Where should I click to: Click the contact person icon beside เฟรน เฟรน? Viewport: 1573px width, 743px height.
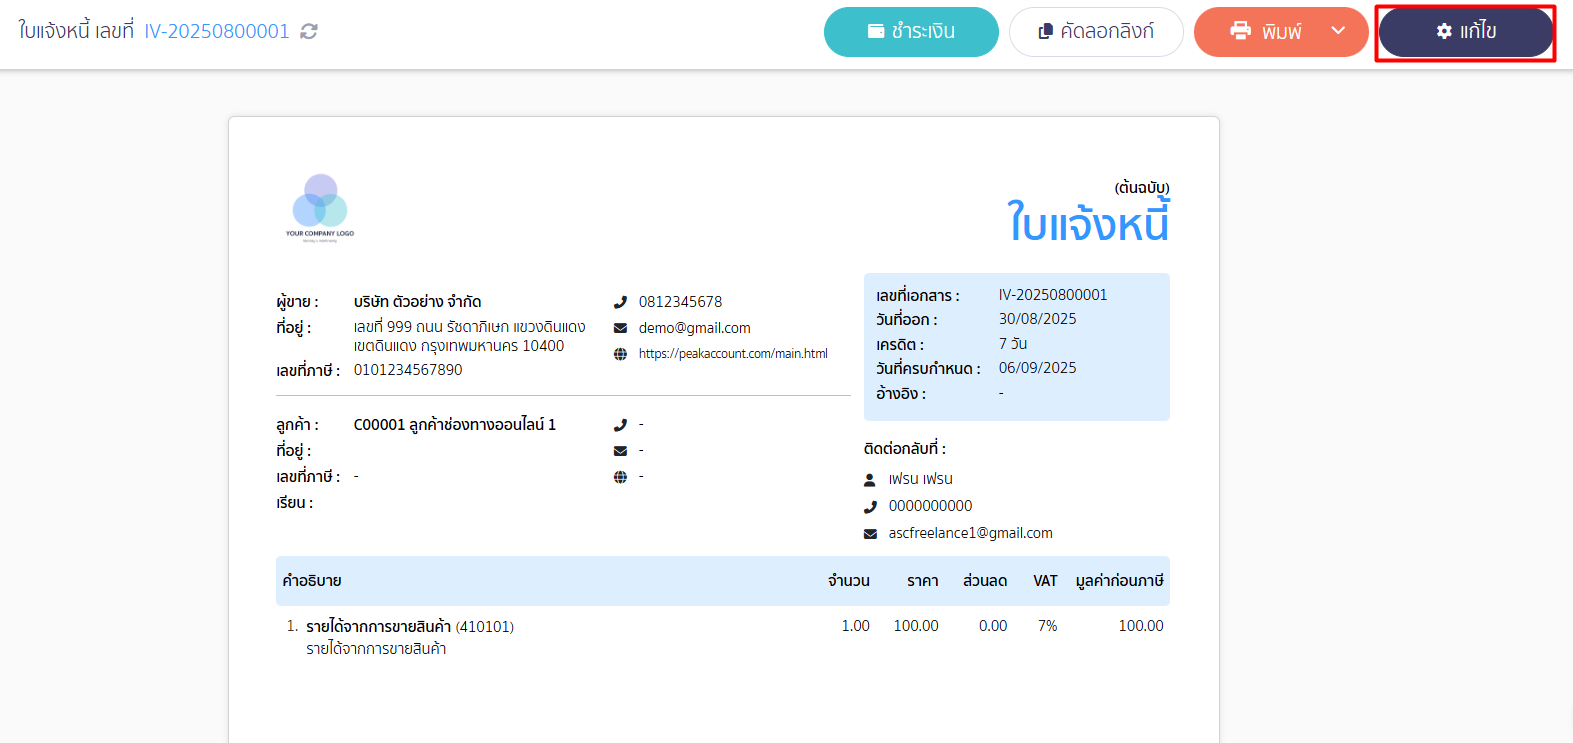tap(870, 480)
